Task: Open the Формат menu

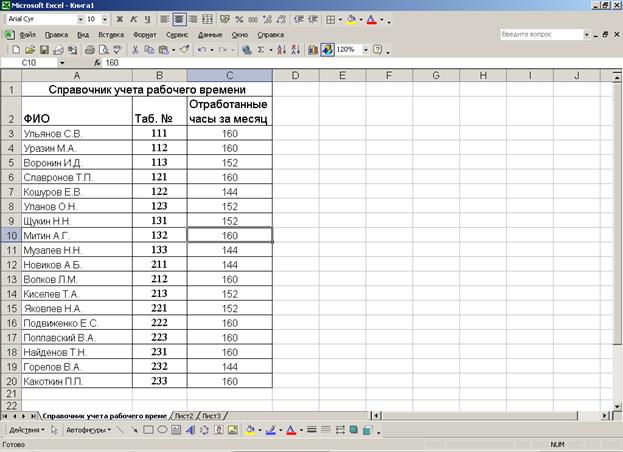Action: pos(144,34)
